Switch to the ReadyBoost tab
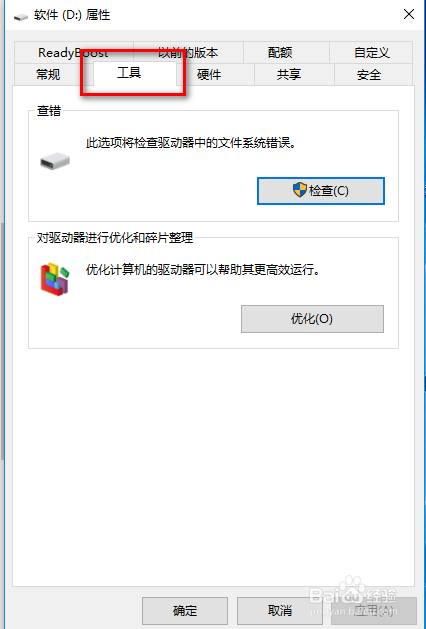Image resolution: width=426 pixels, height=629 pixels. [73, 53]
